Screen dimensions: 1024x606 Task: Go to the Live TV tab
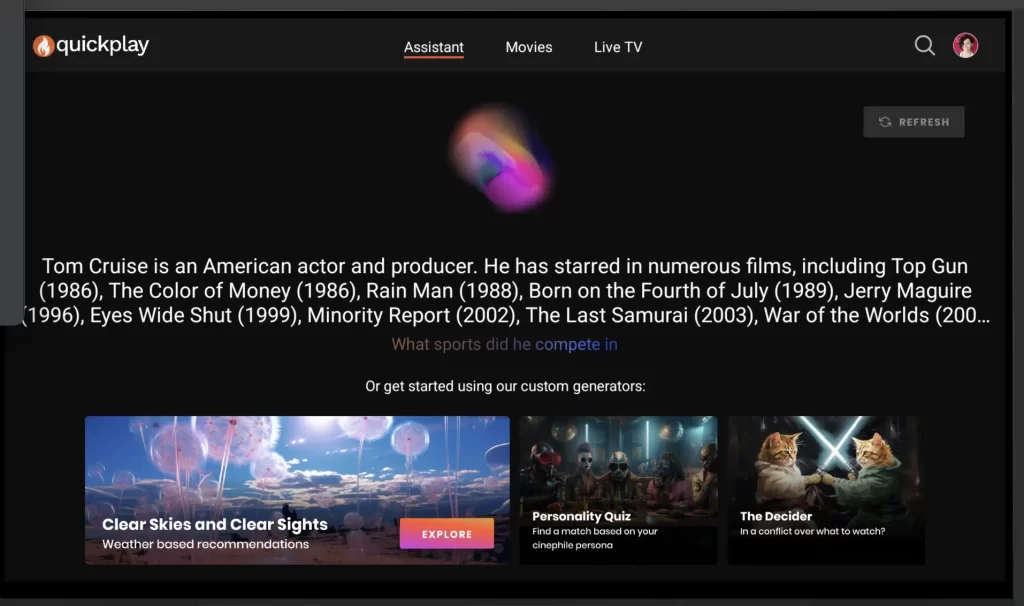click(618, 47)
